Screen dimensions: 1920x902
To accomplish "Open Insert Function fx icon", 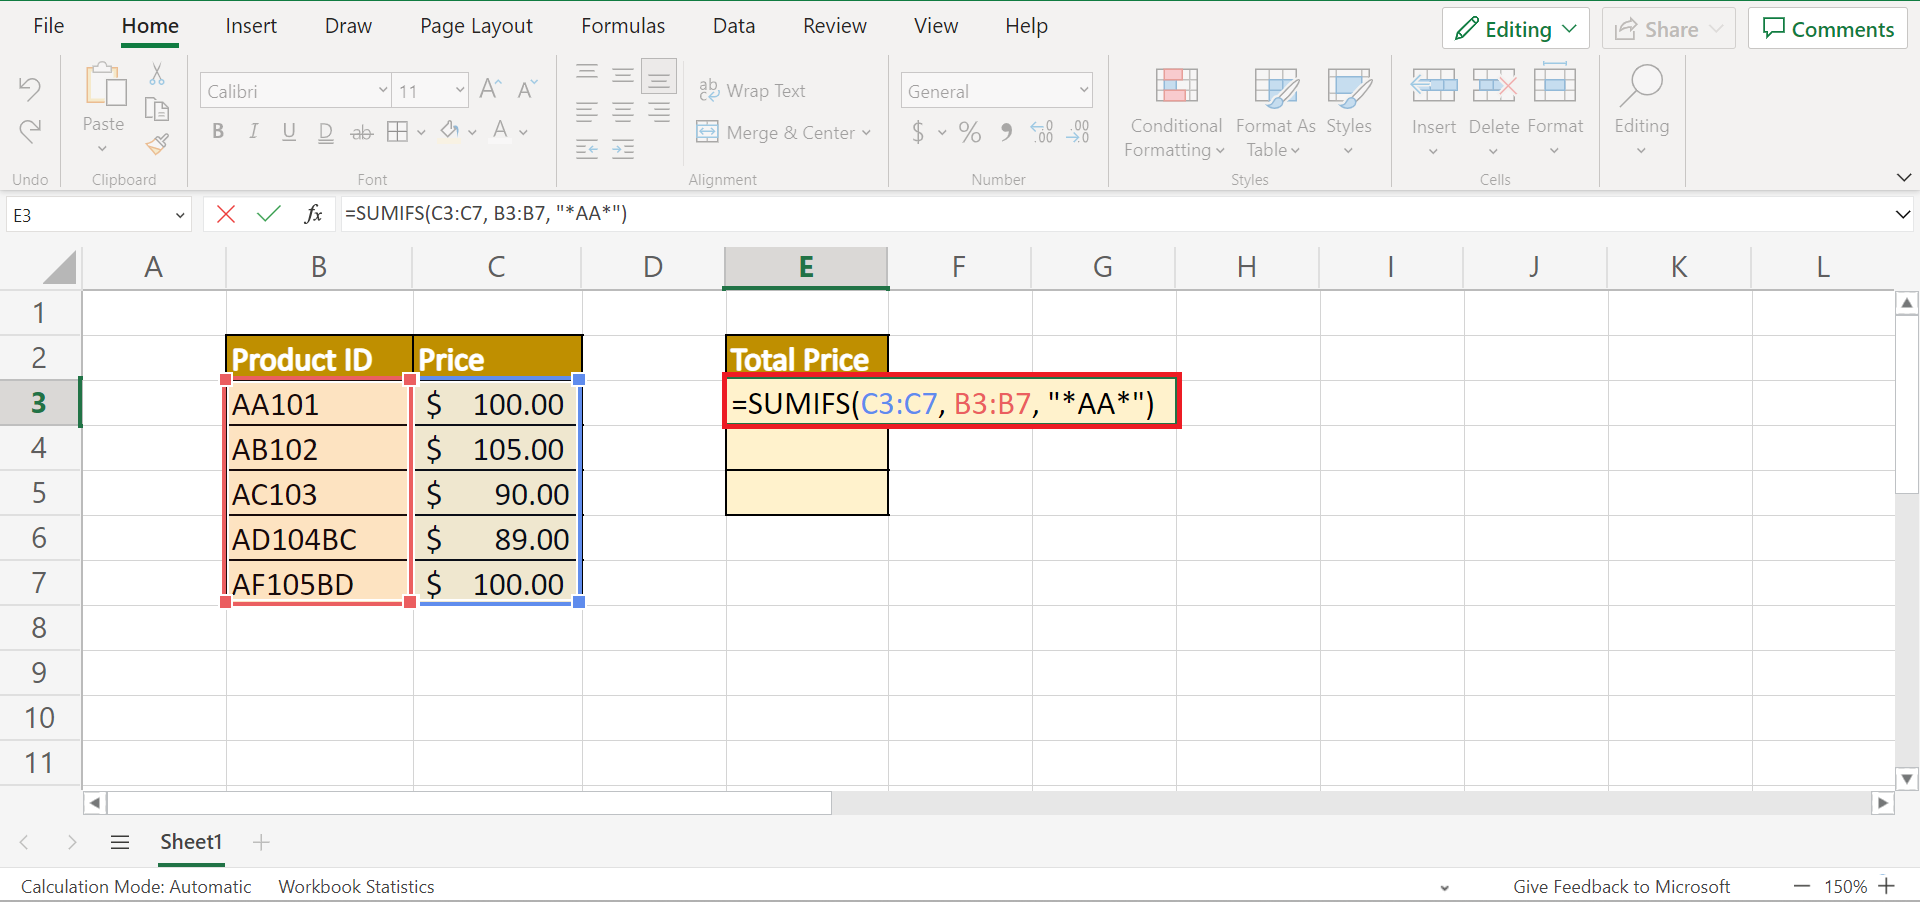I will point(313,214).
